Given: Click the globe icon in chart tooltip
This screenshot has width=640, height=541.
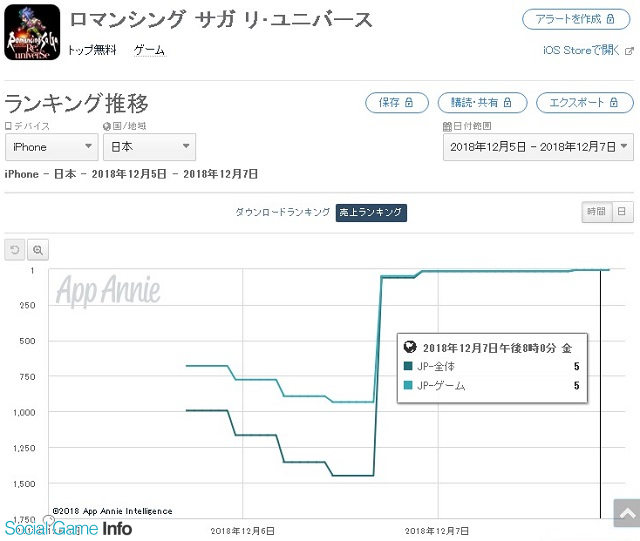Looking at the screenshot, I should click(x=410, y=347).
